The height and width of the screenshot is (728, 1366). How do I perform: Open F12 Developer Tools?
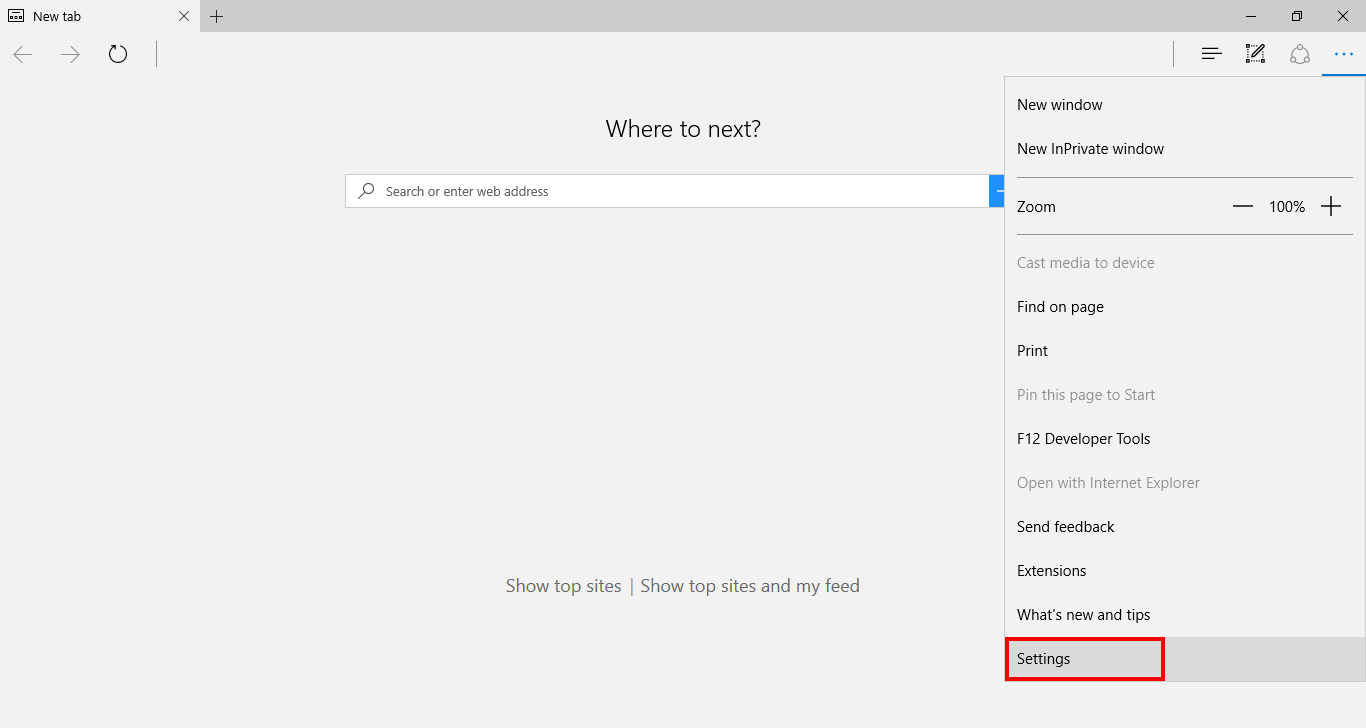(x=1185, y=439)
